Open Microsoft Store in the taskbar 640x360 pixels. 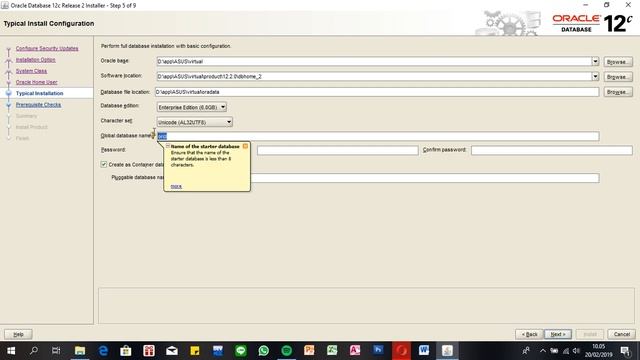pyautogui.click(x=126, y=351)
